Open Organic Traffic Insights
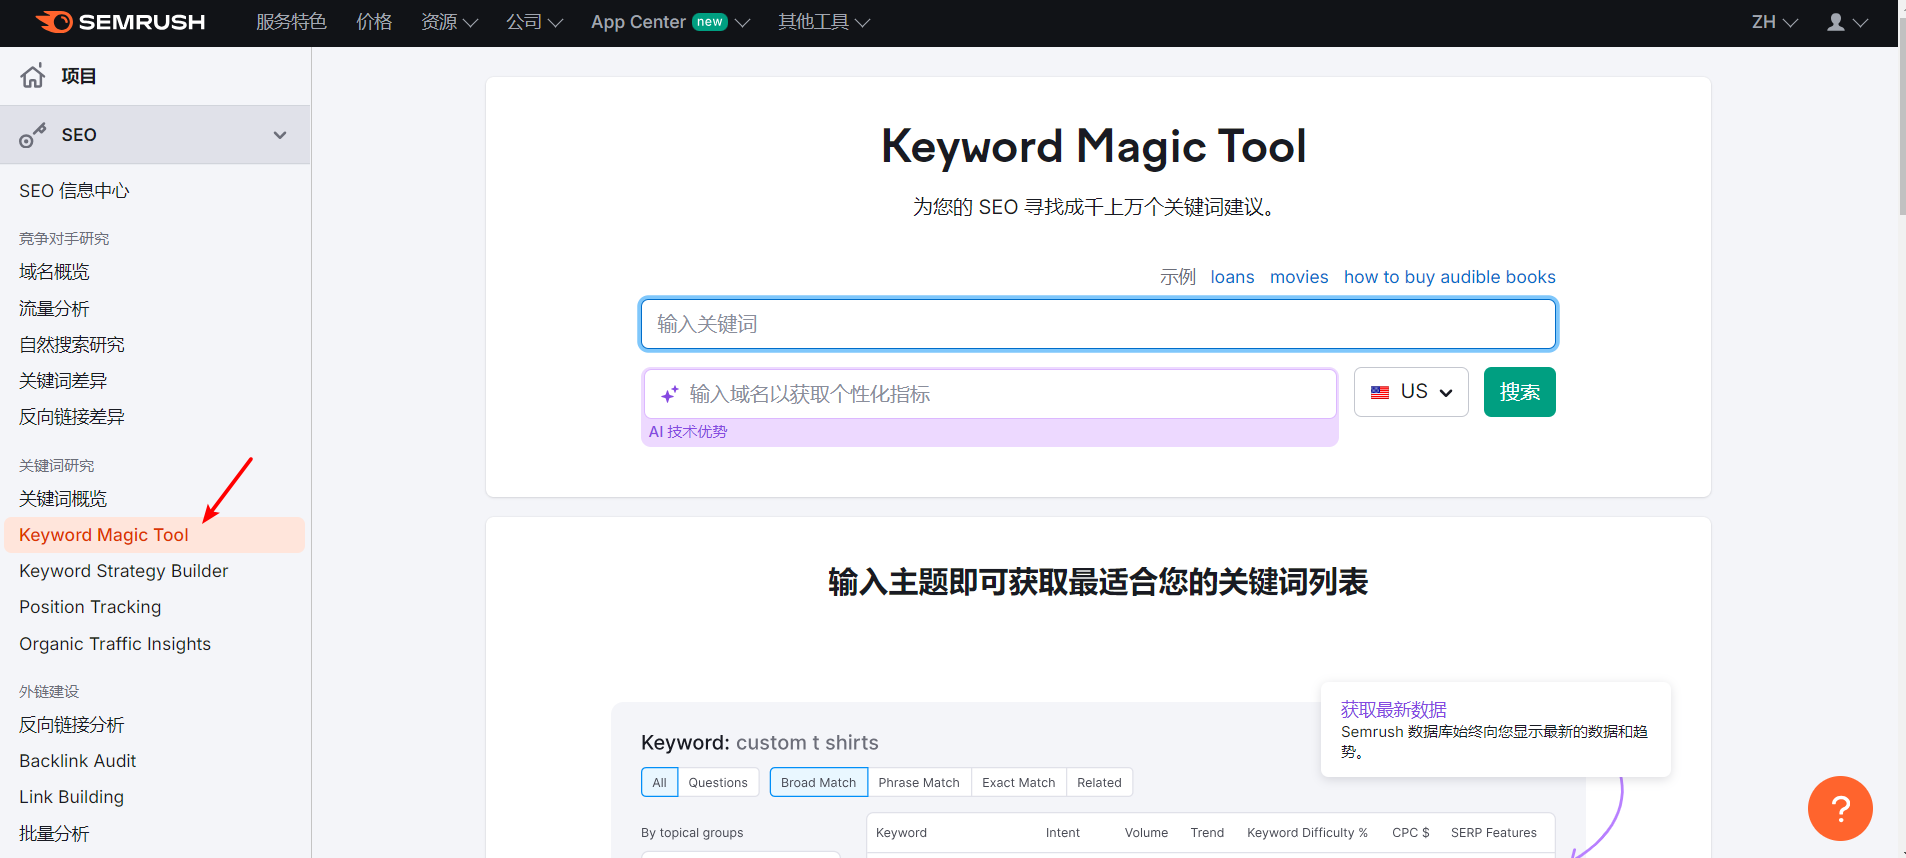 115,644
